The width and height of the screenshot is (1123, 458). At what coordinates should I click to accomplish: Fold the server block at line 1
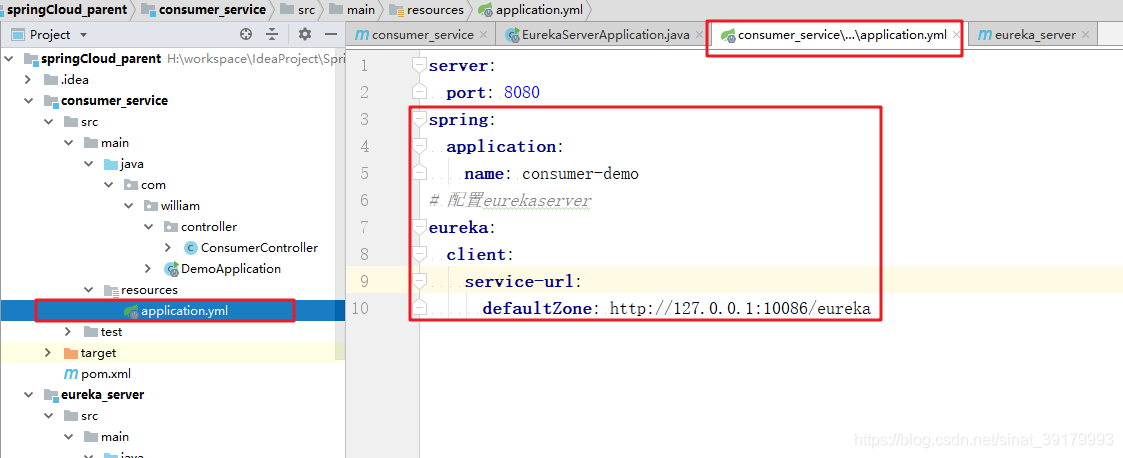419,65
